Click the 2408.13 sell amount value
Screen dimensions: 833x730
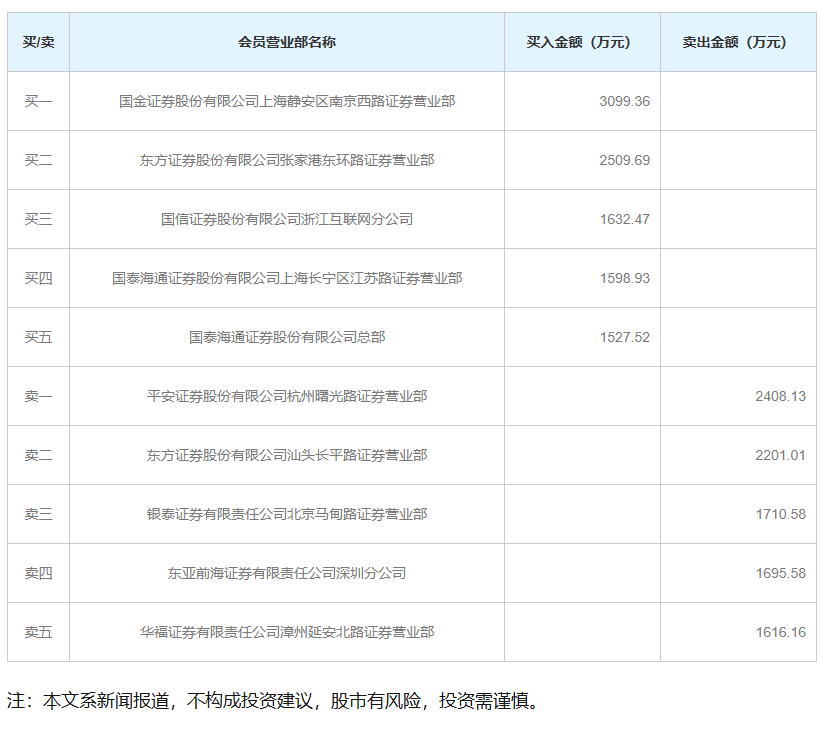[x=780, y=396]
